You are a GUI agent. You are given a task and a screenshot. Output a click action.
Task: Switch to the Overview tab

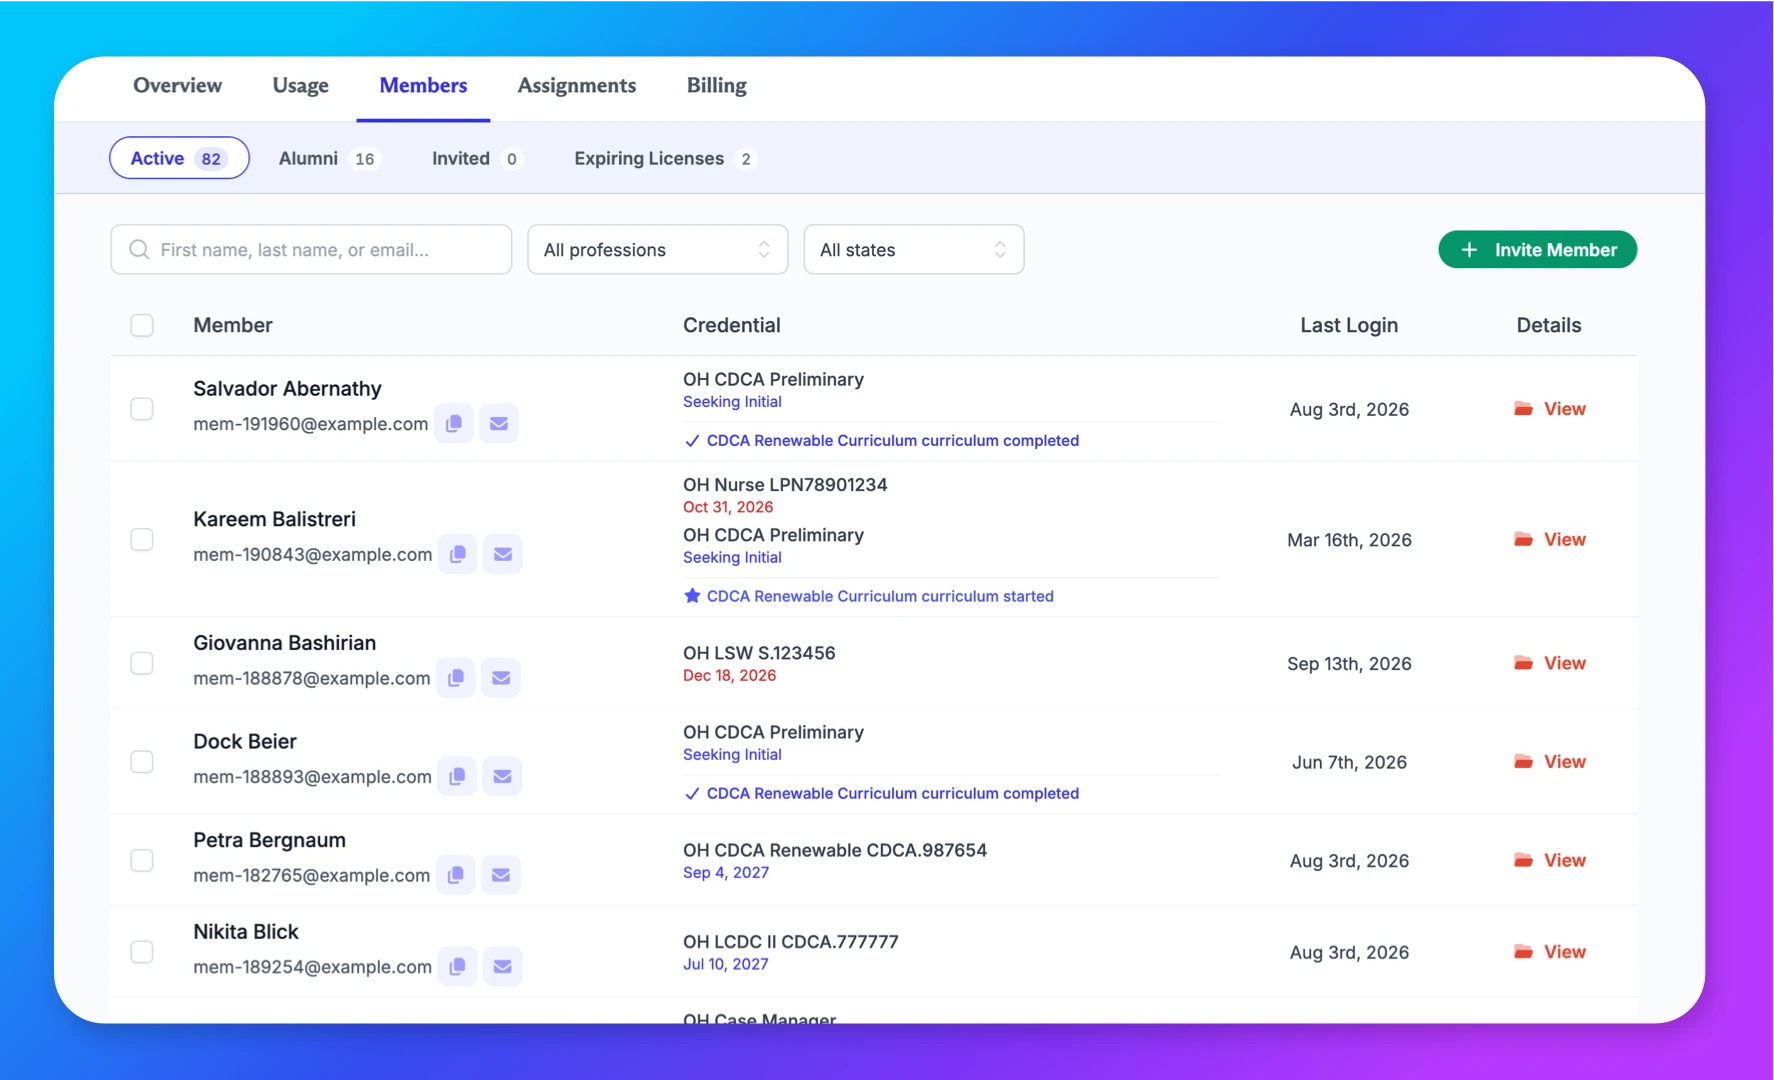point(178,86)
